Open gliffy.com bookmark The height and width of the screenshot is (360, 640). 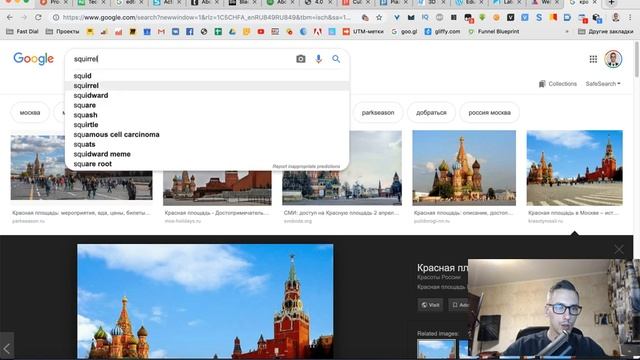coord(442,31)
